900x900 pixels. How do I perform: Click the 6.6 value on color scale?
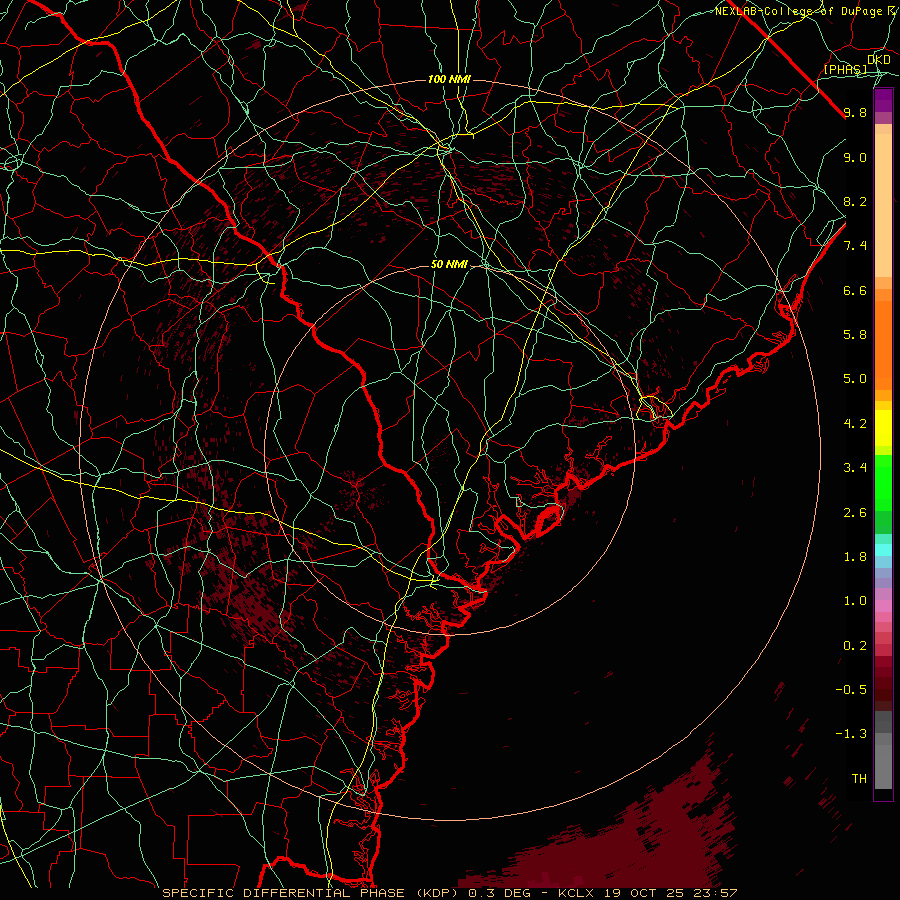point(855,290)
